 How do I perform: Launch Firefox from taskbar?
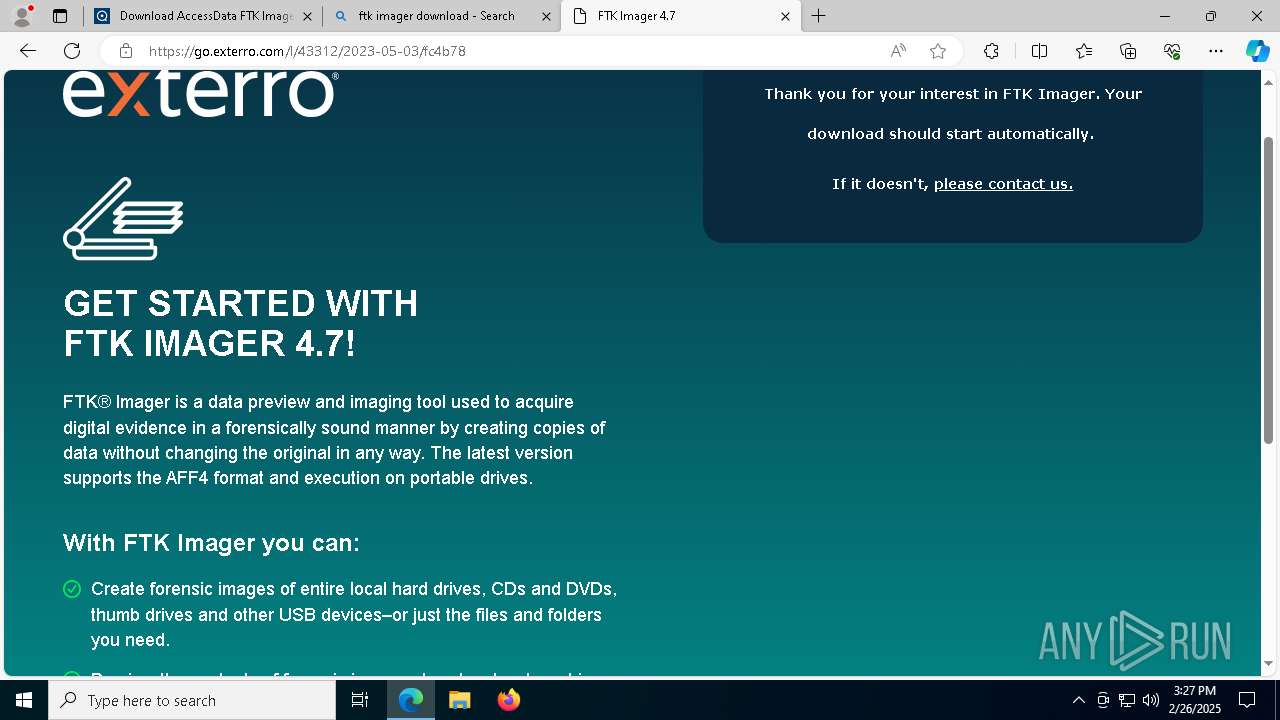508,700
